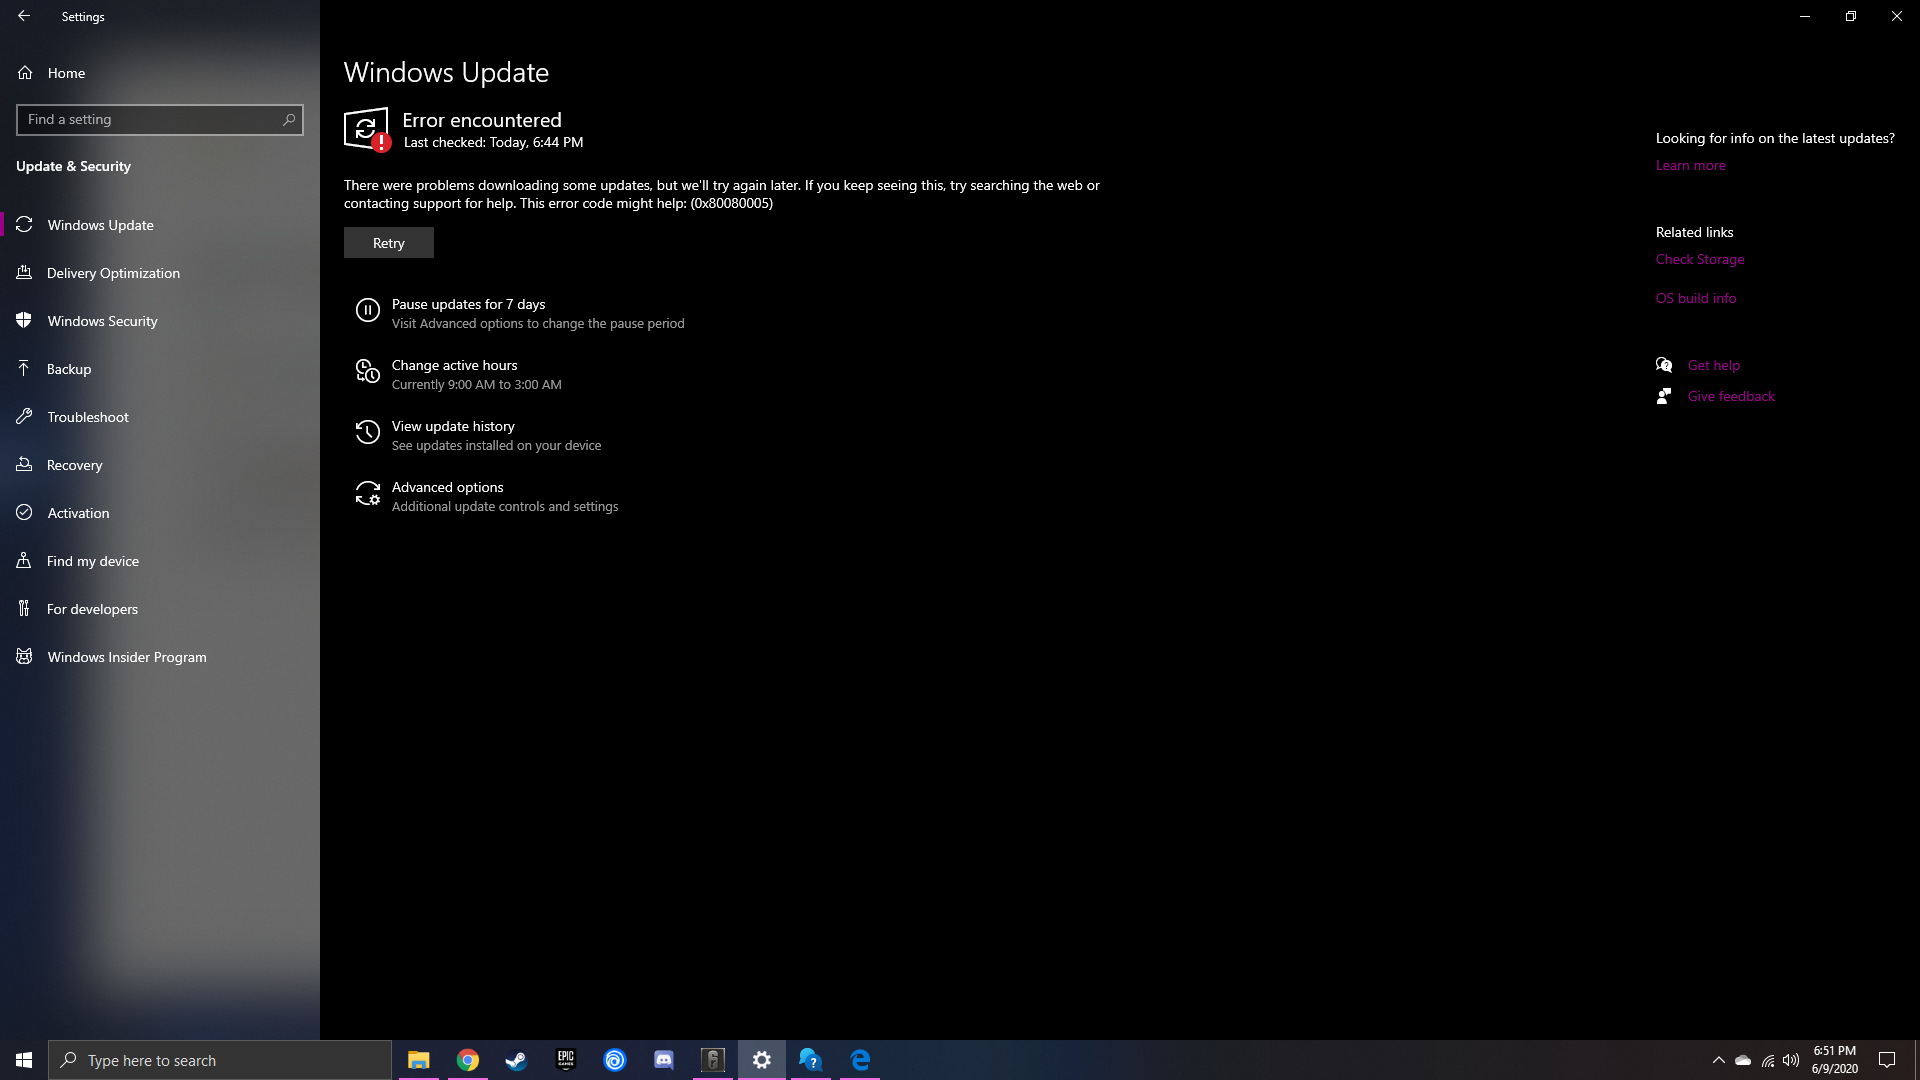Screen dimensions: 1920x1080
Task: Click the For developers tools icon
Action: point(24,609)
